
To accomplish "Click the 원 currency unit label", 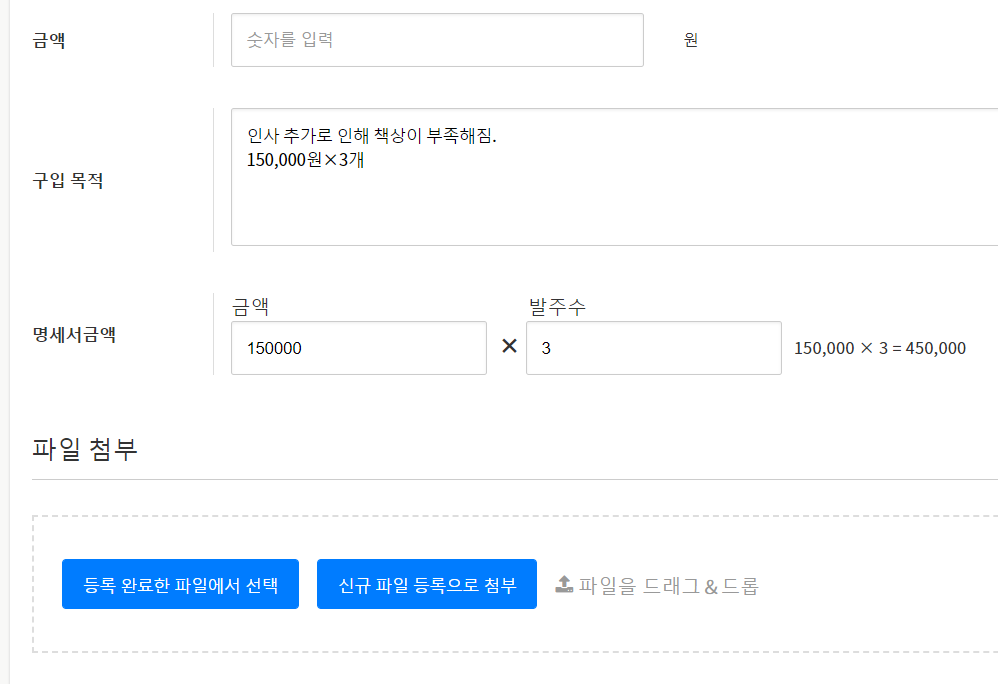I will tap(691, 41).
